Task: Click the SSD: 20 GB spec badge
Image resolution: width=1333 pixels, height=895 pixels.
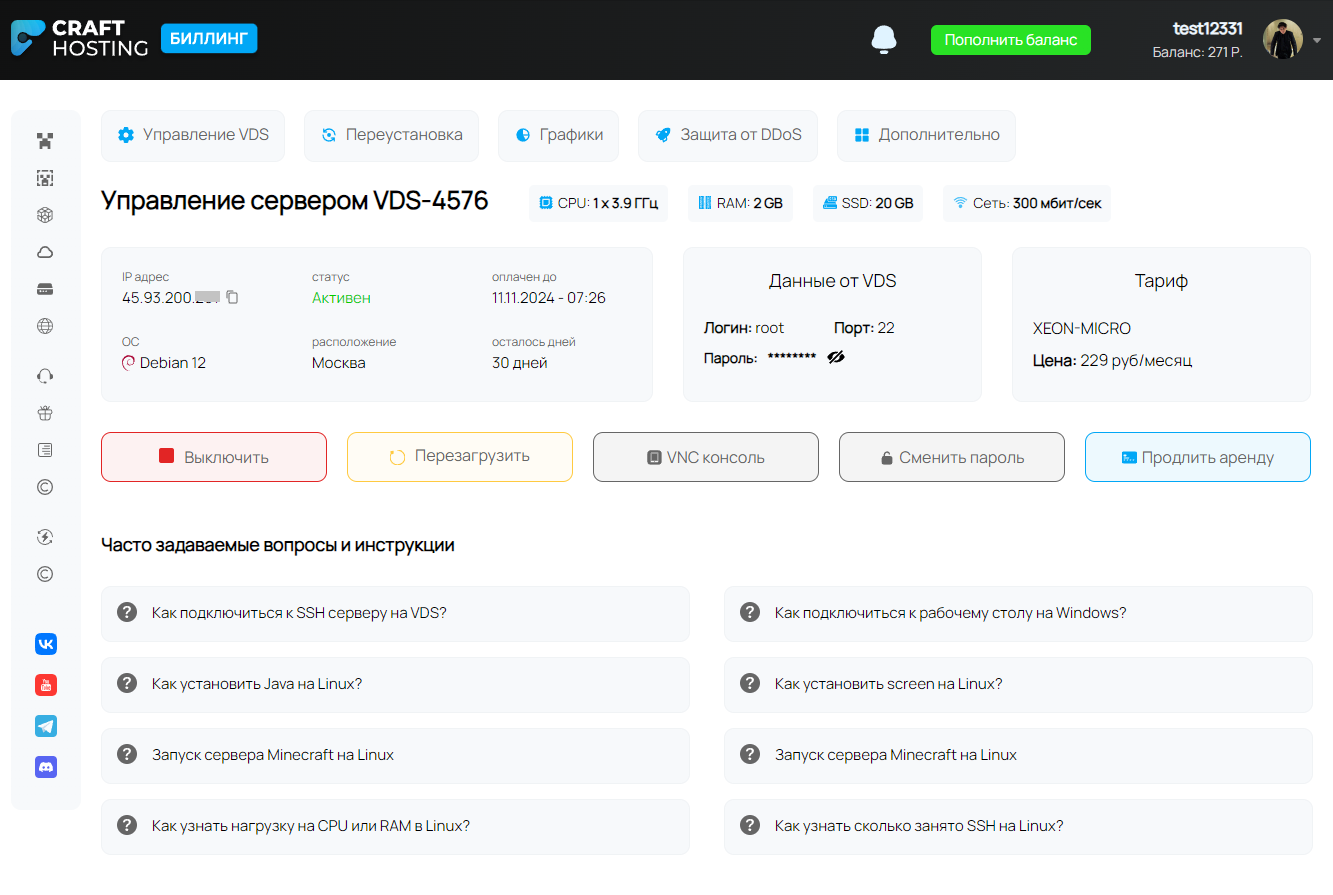Action: 868,203
